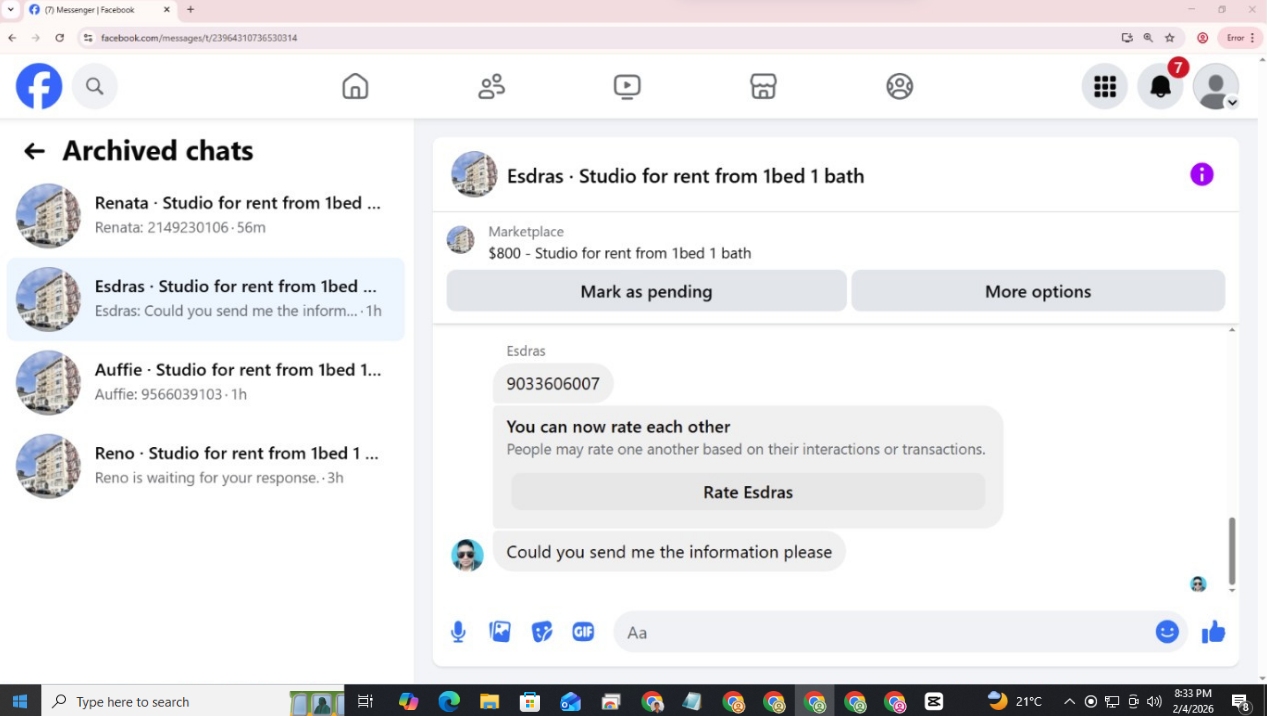Go to the Facebook logo home
The width and height of the screenshot is (1267, 716).
click(39, 86)
